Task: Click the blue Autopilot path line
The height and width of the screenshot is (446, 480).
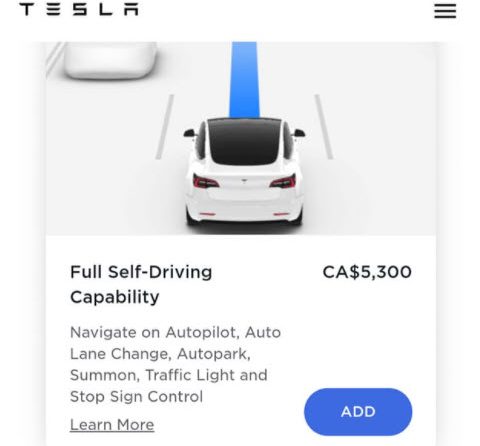Action: (244, 80)
